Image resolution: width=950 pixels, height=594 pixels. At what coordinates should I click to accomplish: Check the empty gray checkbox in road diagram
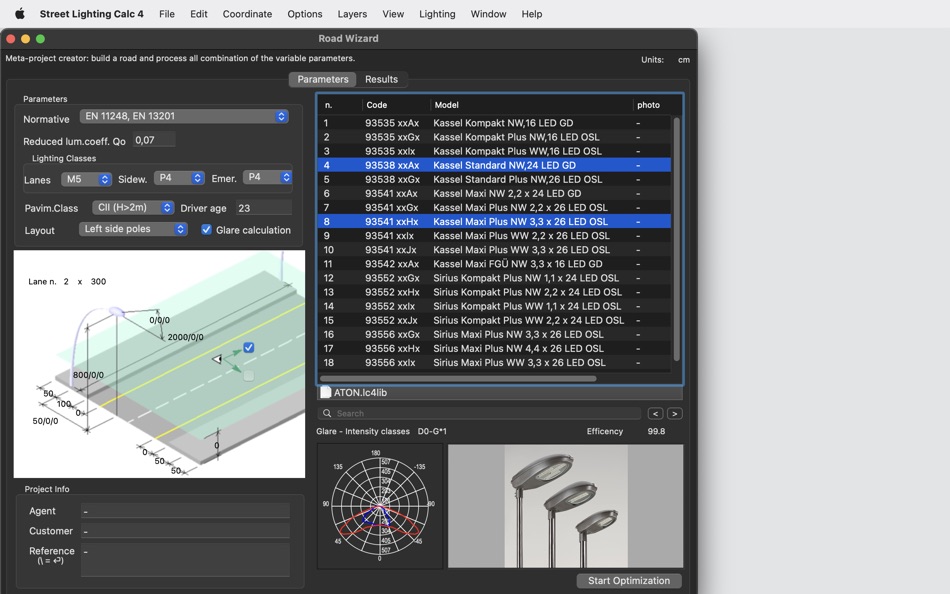click(x=248, y=376)
